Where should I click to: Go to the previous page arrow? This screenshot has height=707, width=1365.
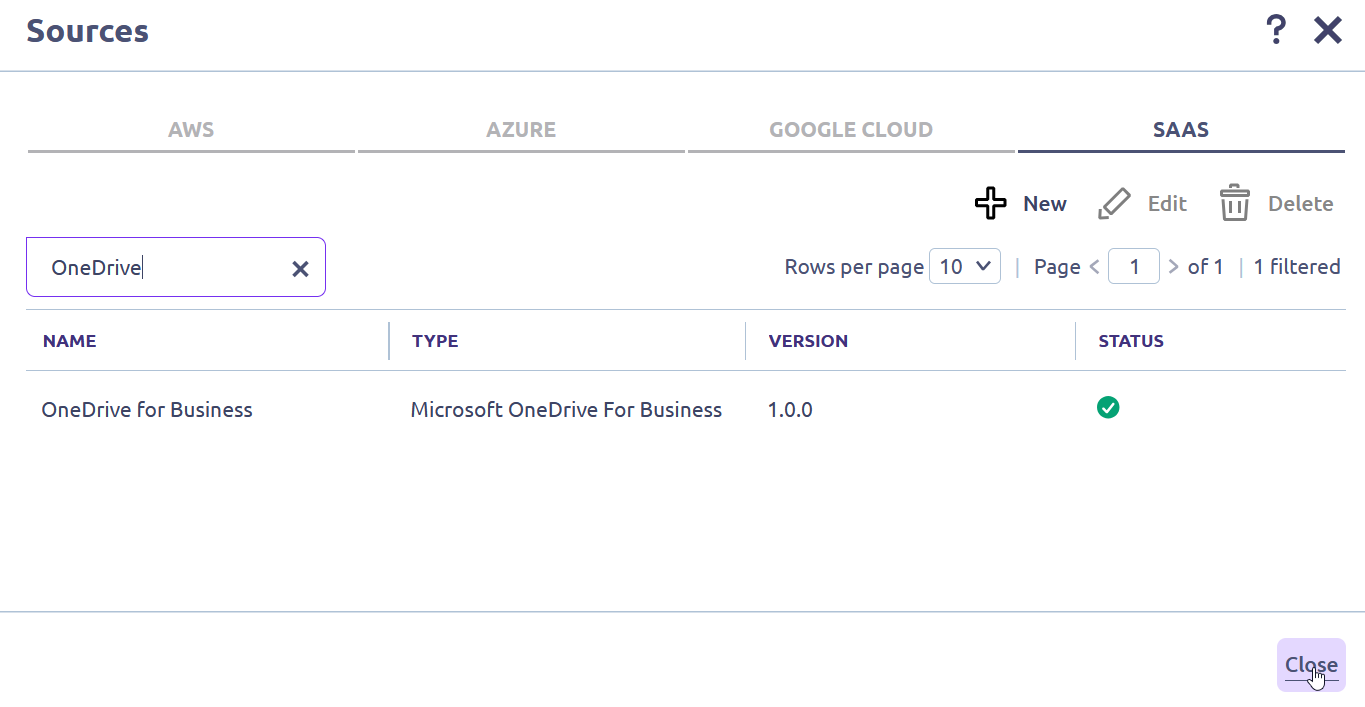[1095, 267]
